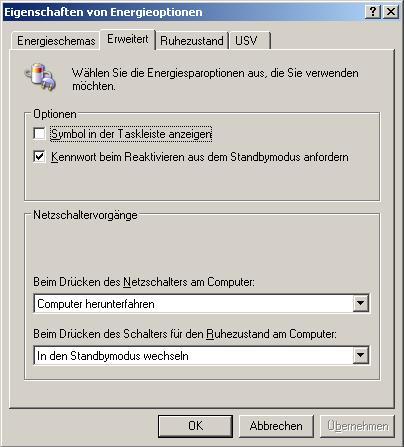The width and height of the screenshot is (404, 447).
Task: Close the Energieoptionen dialog with the X
Action: [x=391, y=12]
